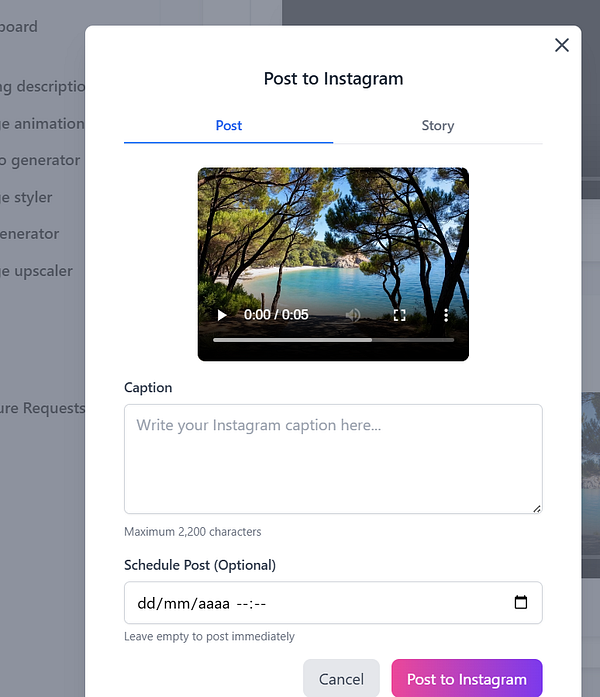The image size is (600, 697).
Task: Open Feature Requests in the sidebar
Action: coord(42,408)
